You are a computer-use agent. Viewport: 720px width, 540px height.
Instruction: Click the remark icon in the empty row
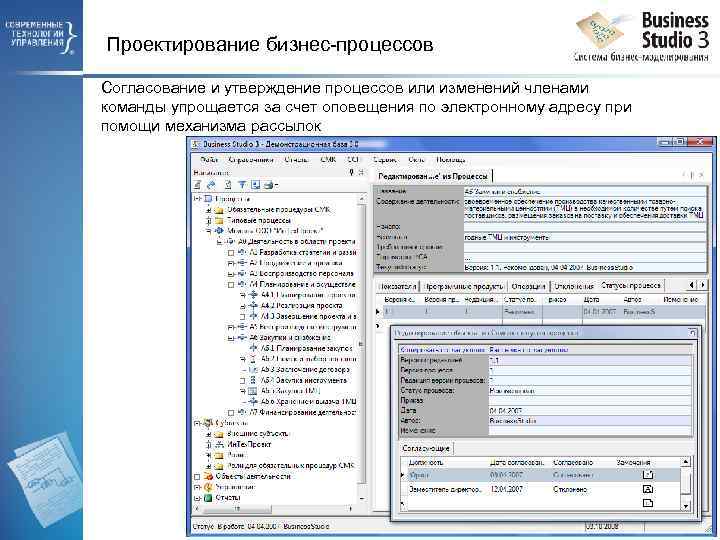coord(648,503)
